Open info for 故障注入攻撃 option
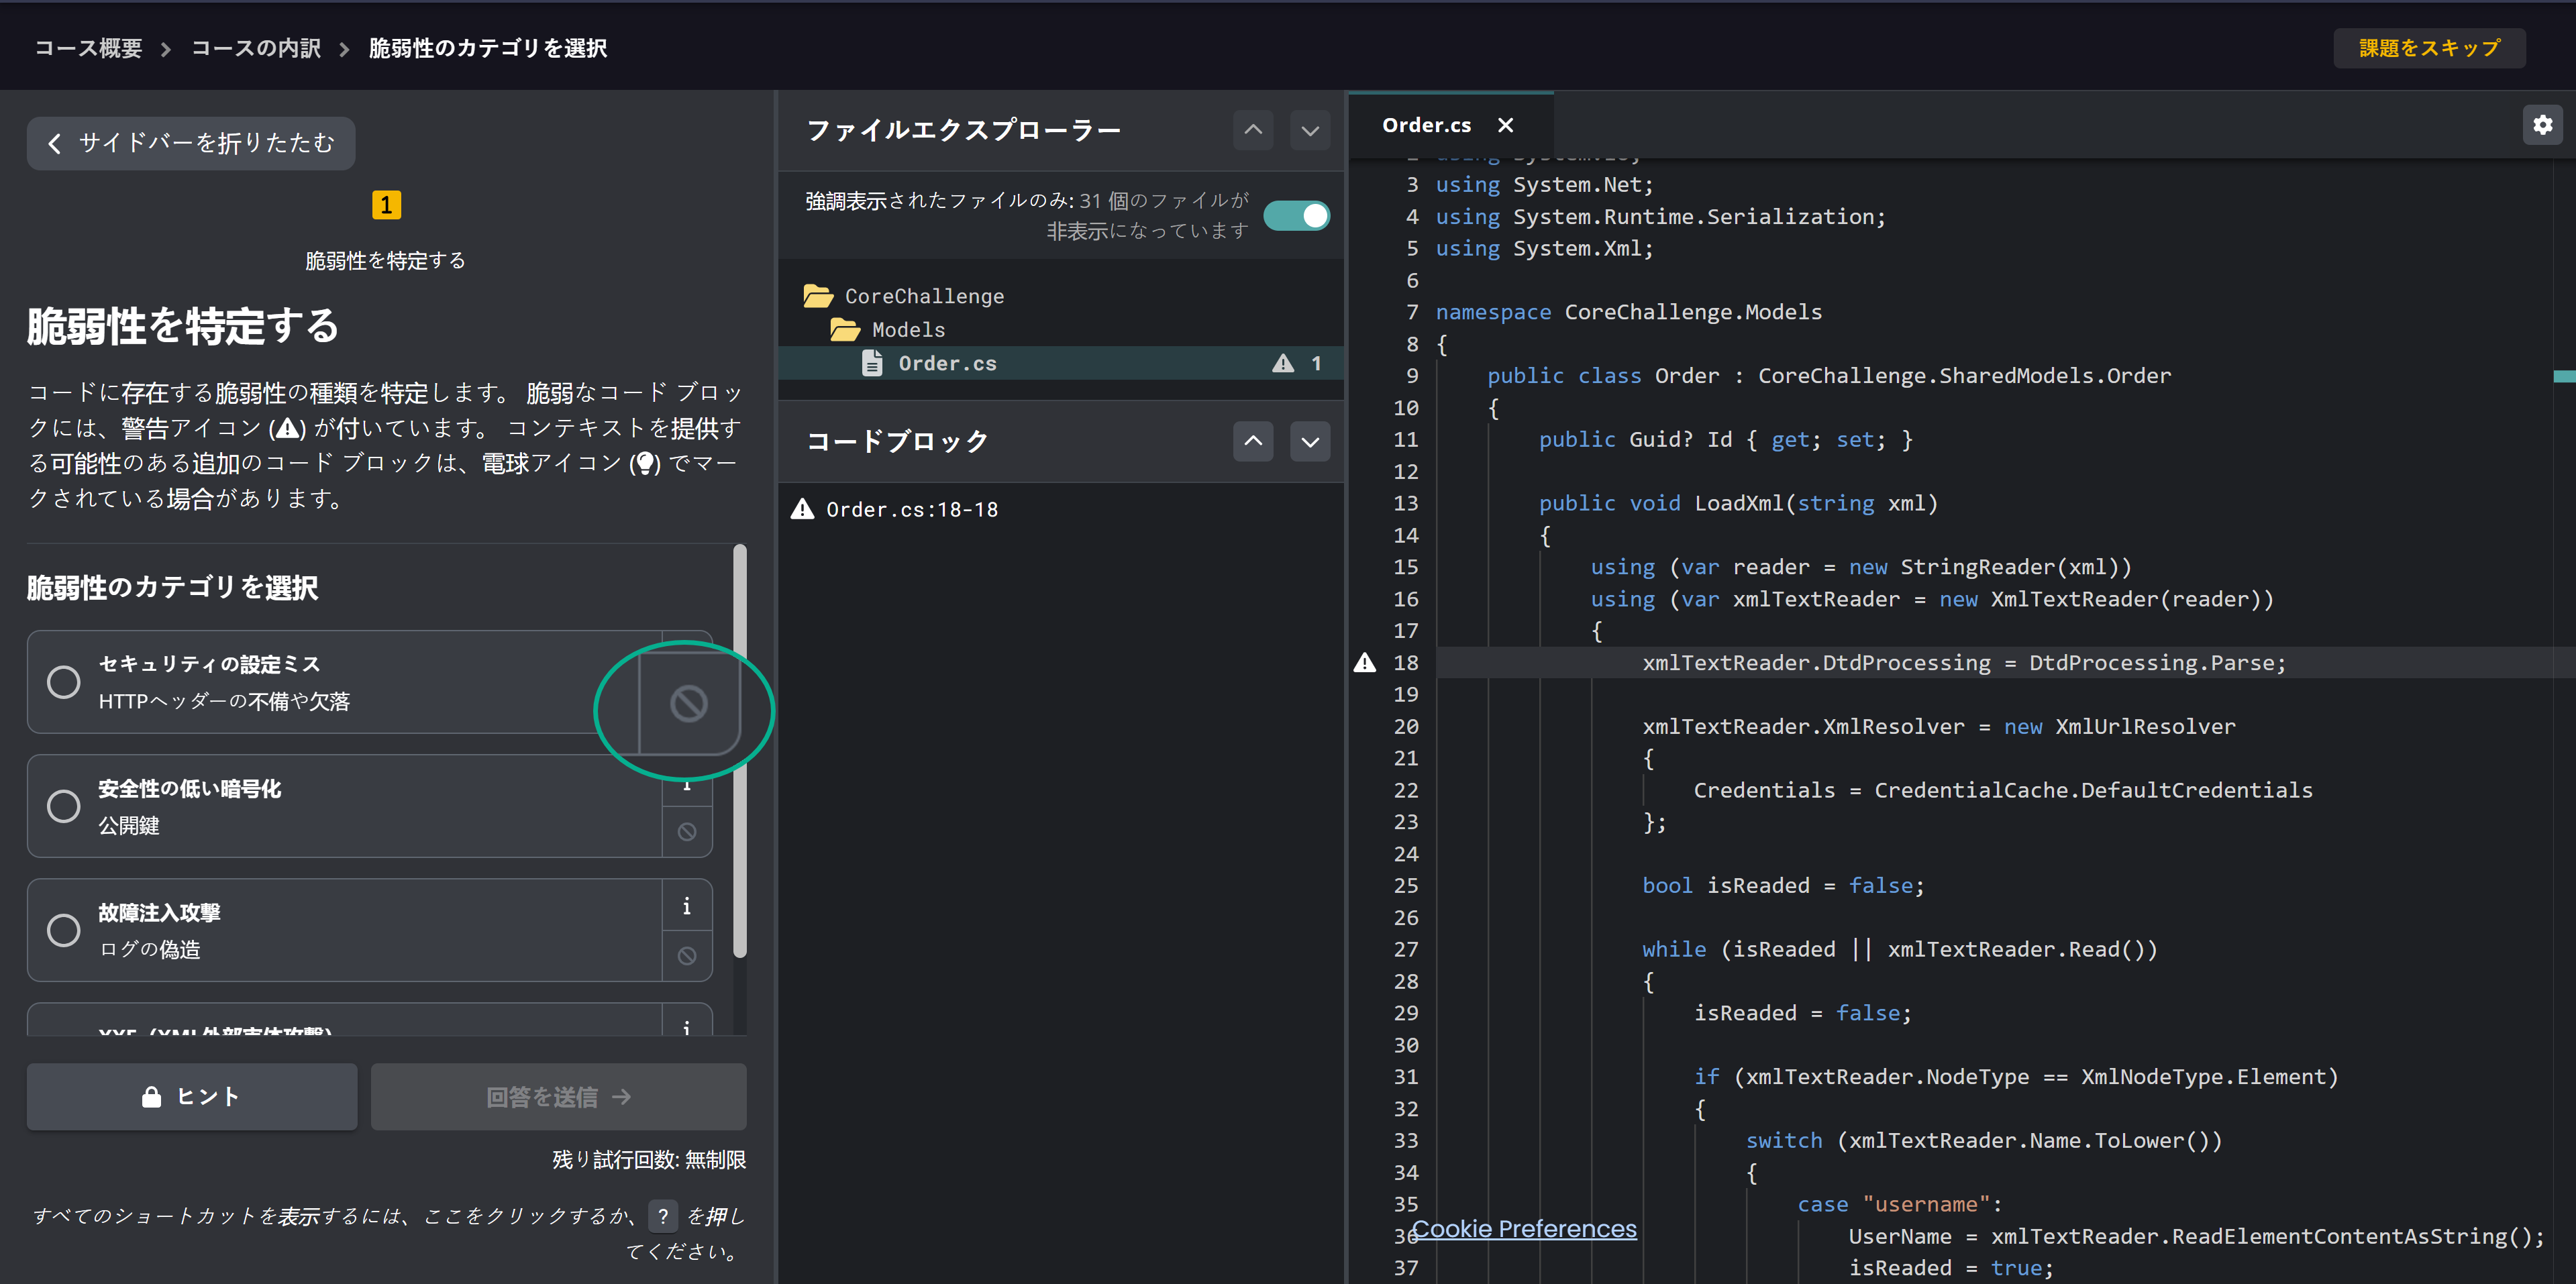 tap(687, 906)
